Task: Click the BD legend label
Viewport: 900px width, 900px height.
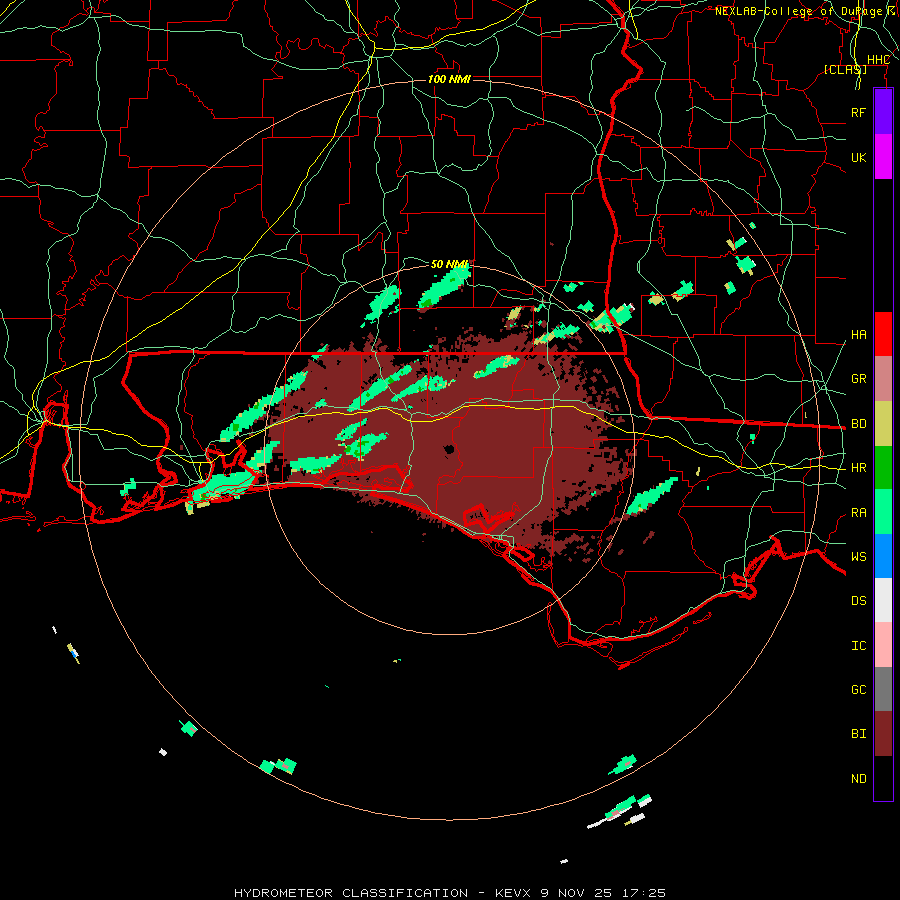Action: coord(859,424)
